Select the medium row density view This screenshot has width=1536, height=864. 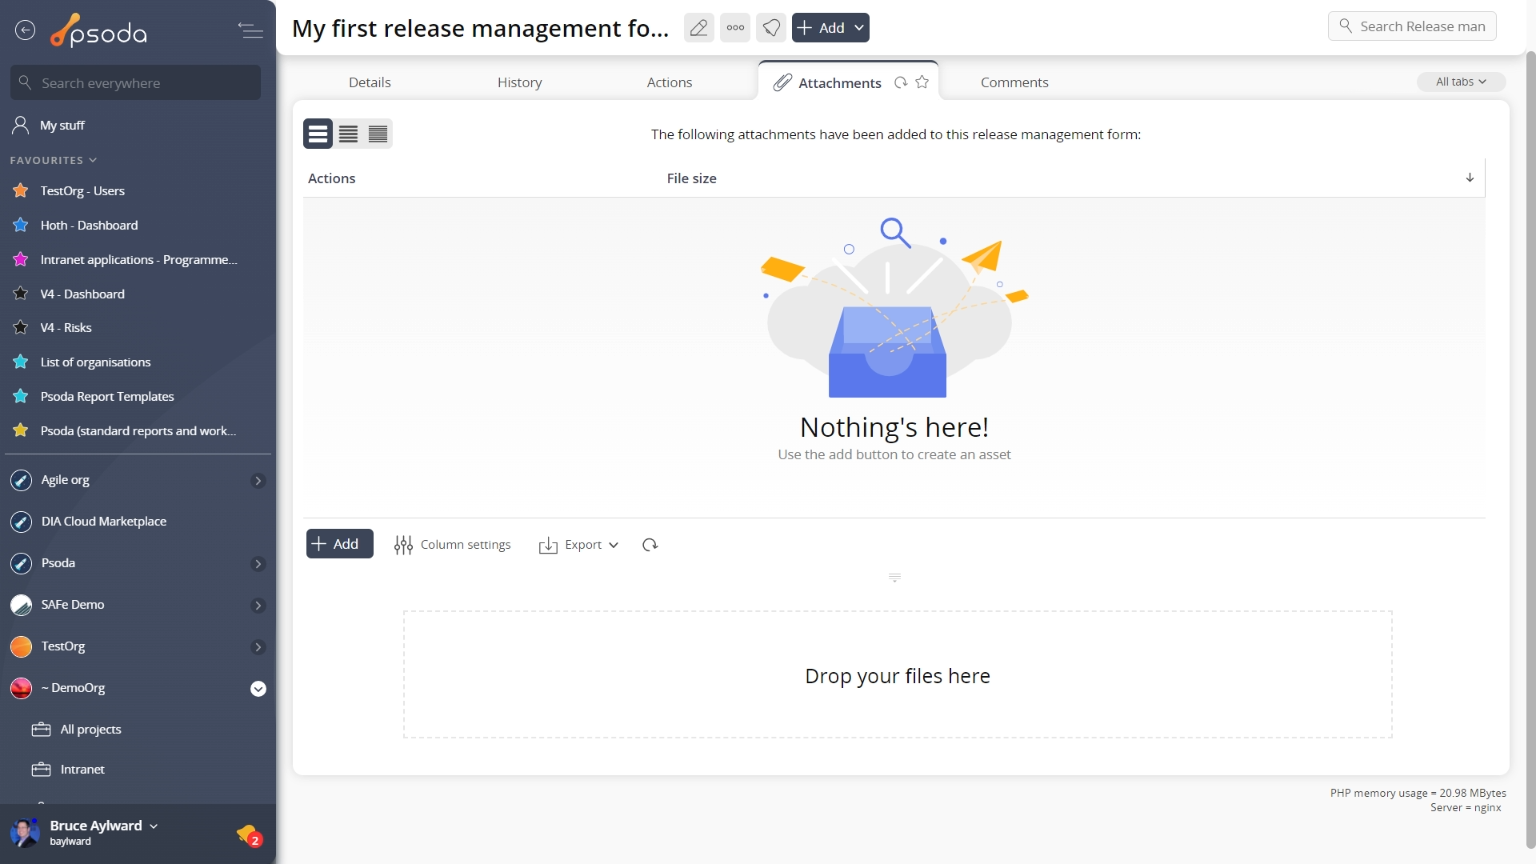(348, 134)
